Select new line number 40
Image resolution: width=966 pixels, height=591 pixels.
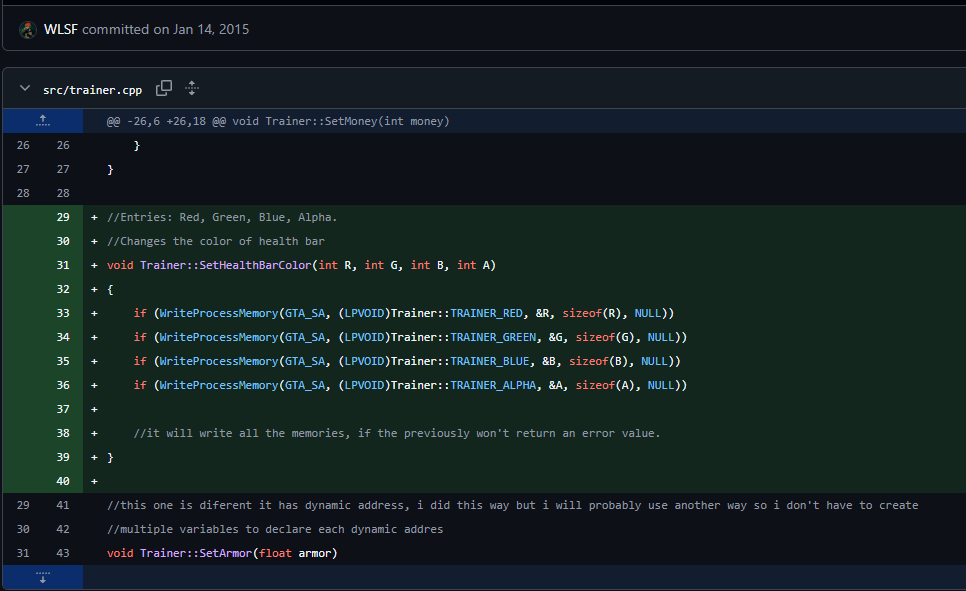tap(63, 481)
